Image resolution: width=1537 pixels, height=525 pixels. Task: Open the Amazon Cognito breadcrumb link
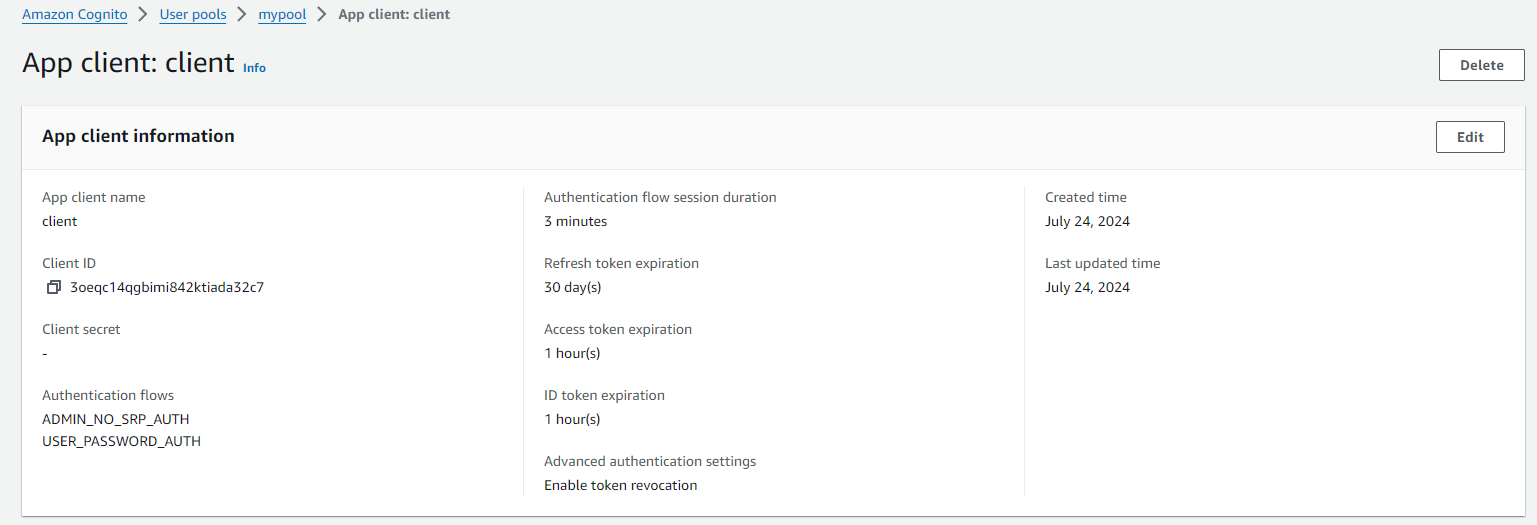pos(74,15)
